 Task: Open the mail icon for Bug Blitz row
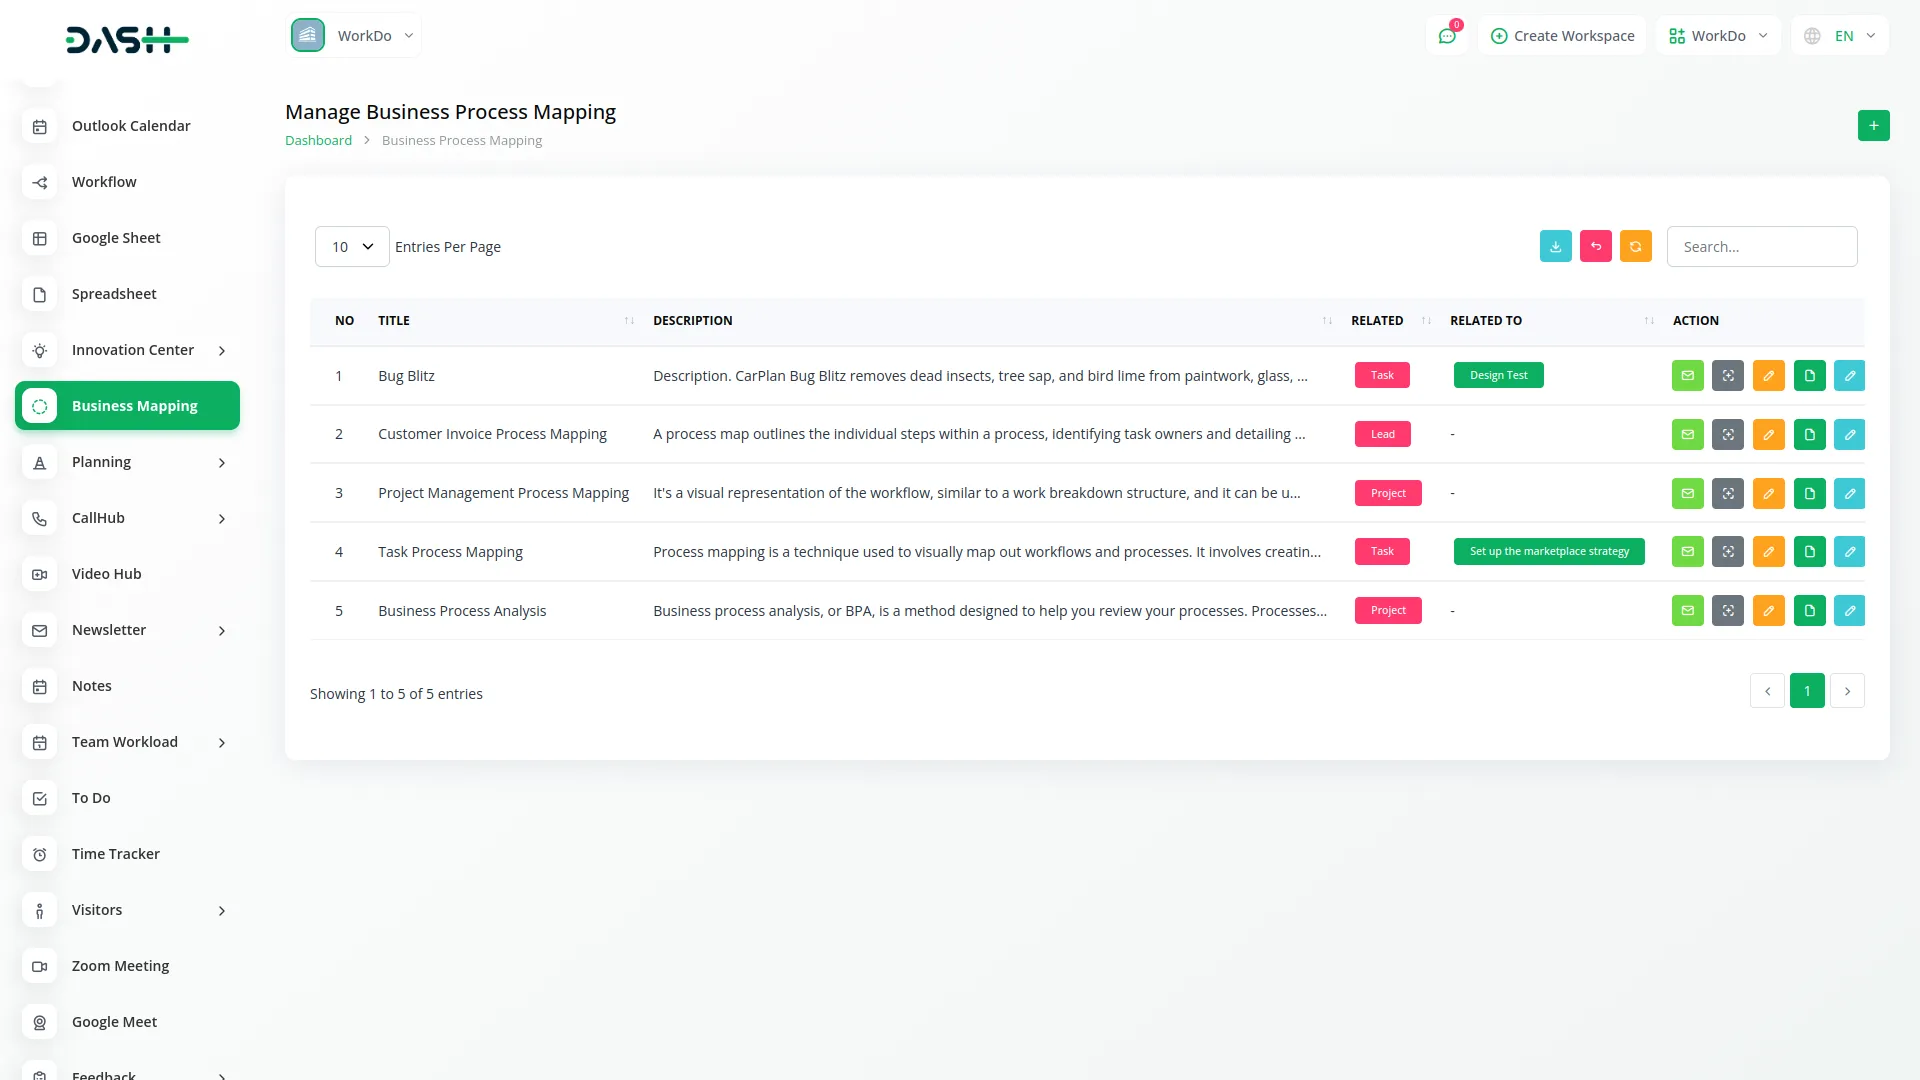(x=1687, y=375)
